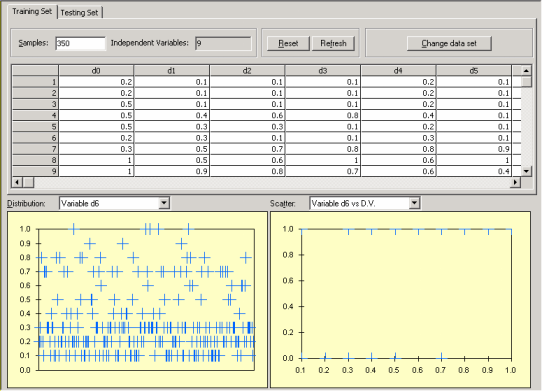Select column header d2
Screen dimensions: 542x391
tap(247, 71)
